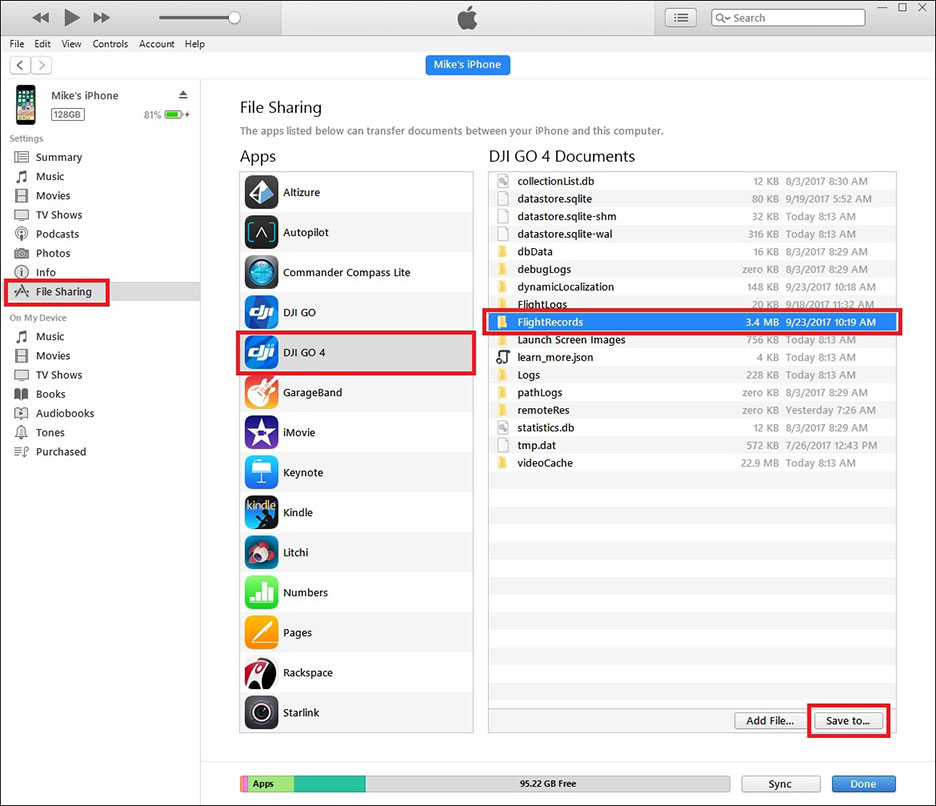Open Summary in Settings sidebar
This screenshot has height=806, width=936.
point(58,157)
